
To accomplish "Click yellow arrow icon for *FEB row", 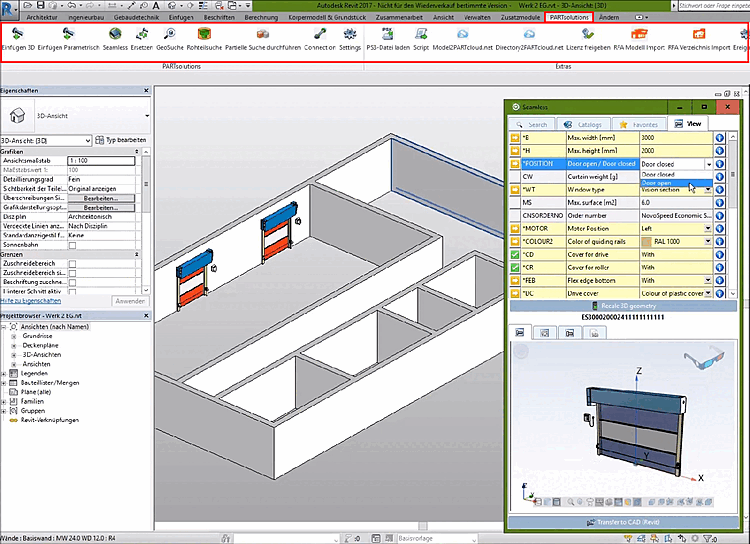I will [x=515, y=280].
